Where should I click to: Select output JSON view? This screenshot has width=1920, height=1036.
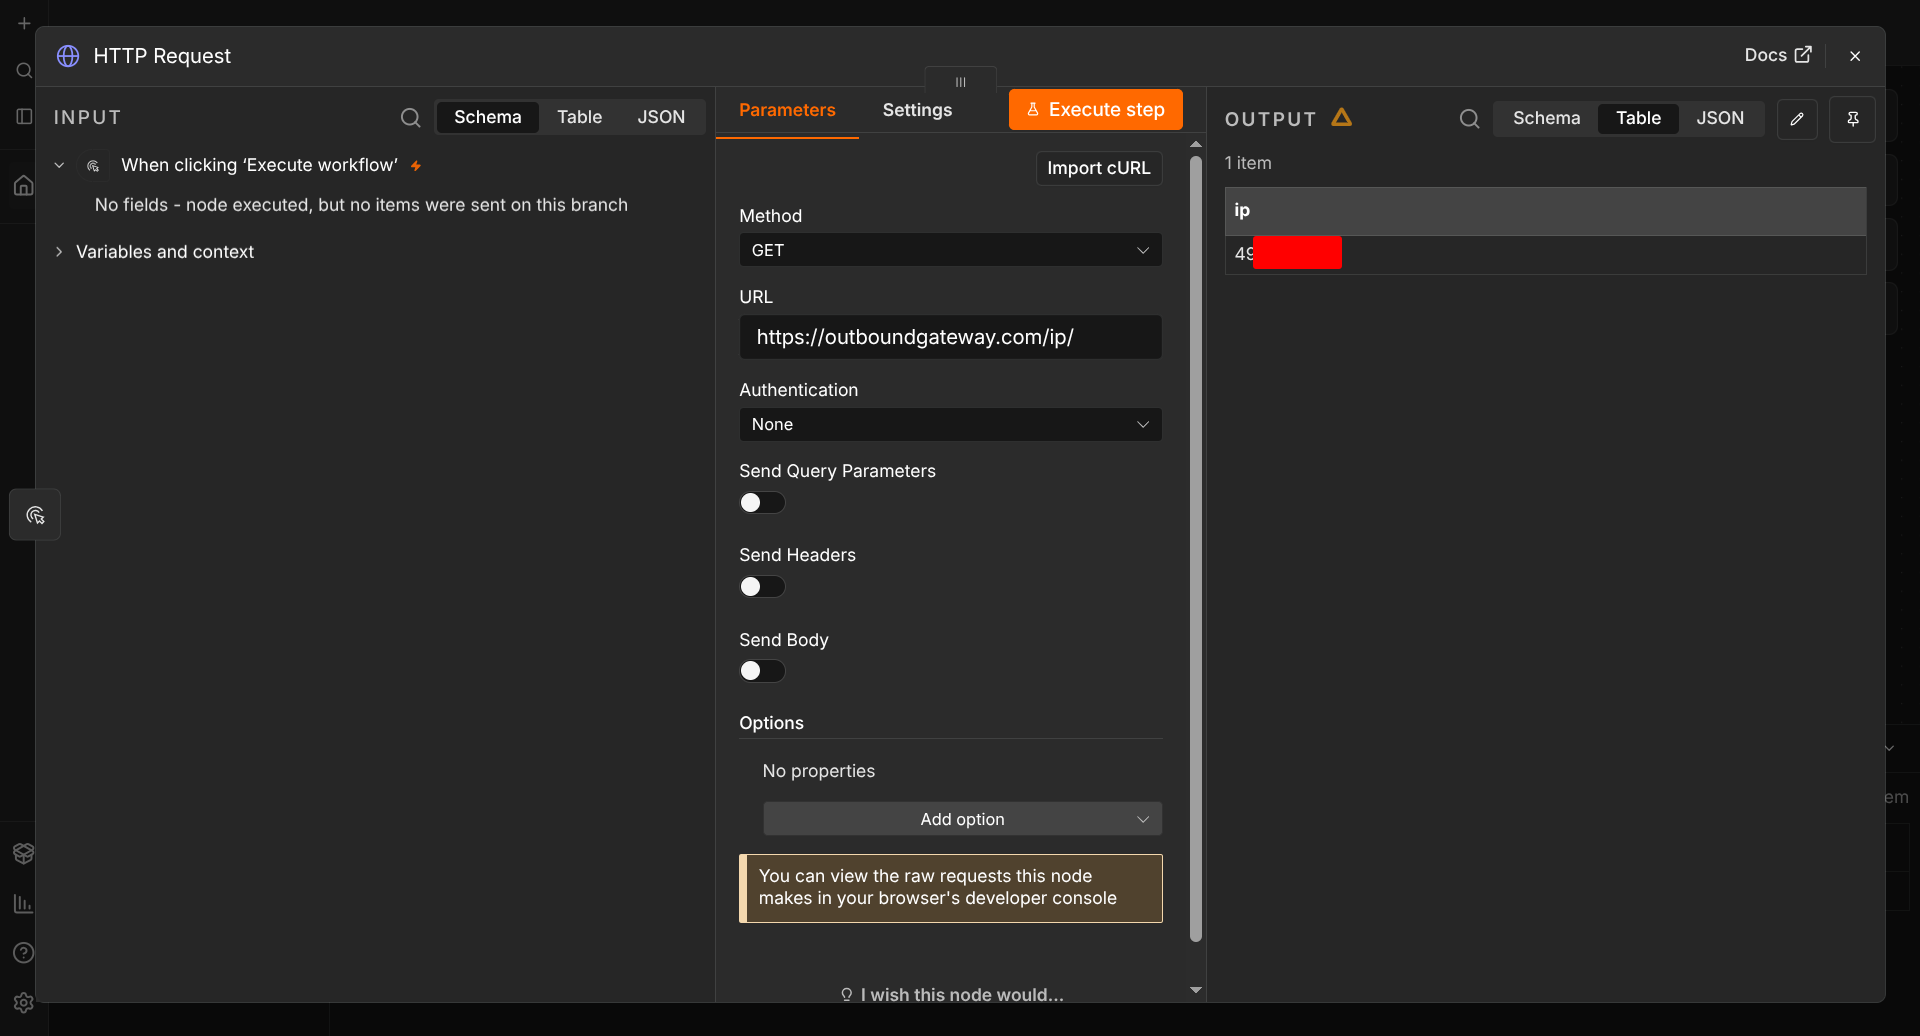pos(1720,118)
